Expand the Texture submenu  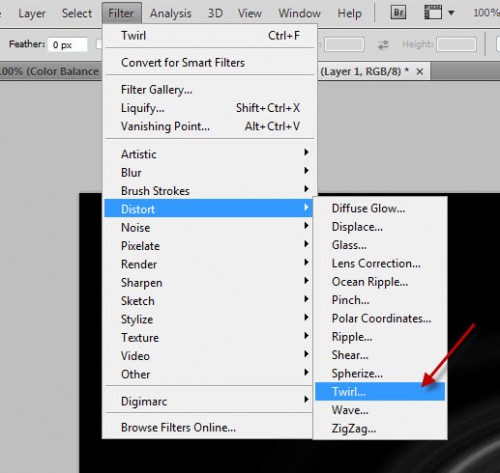click(209, 337)
